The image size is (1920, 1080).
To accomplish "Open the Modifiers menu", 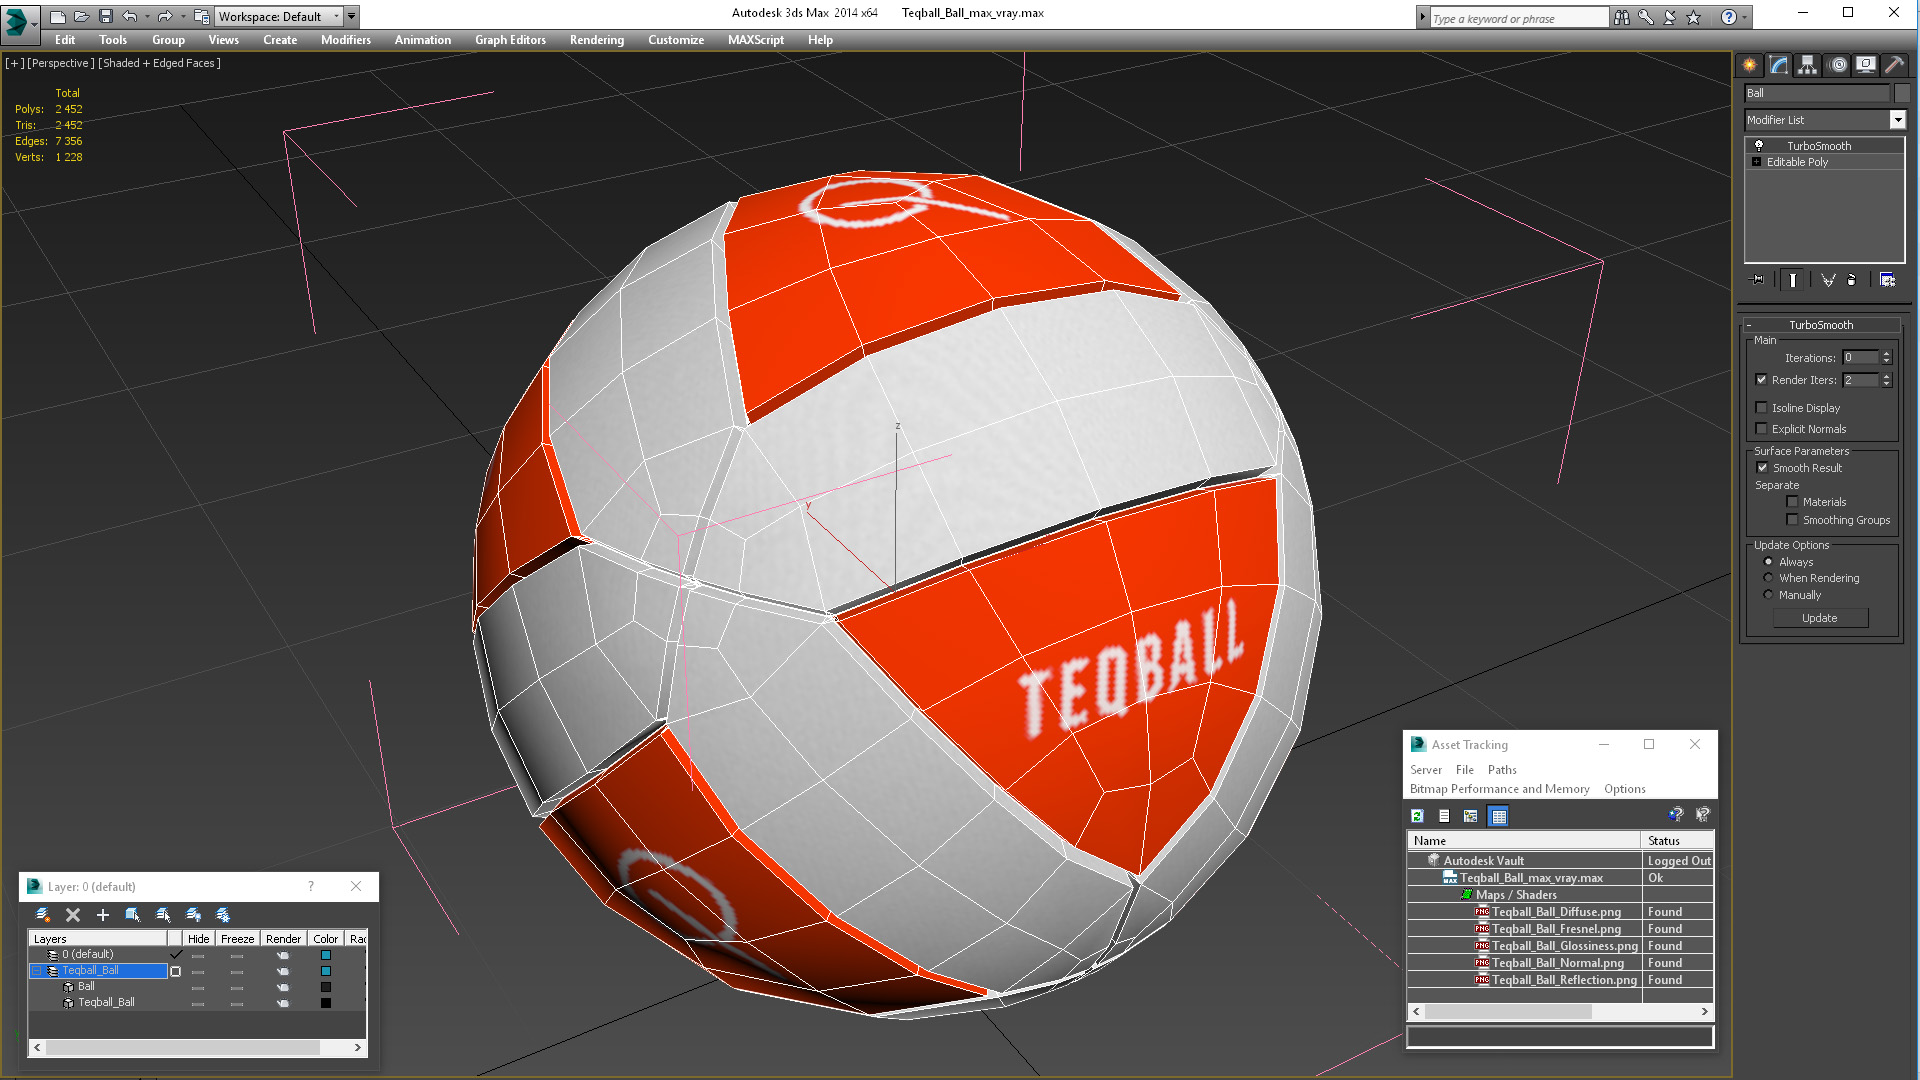I will (x=345, y=40).
